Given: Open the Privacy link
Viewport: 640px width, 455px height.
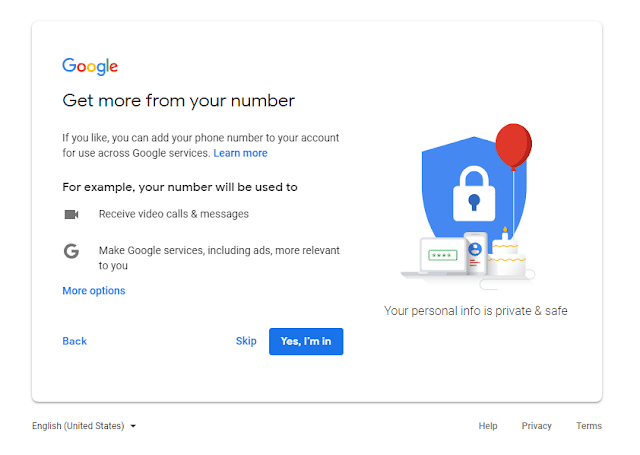Looking at the screenshot, I should click(536, 426).
